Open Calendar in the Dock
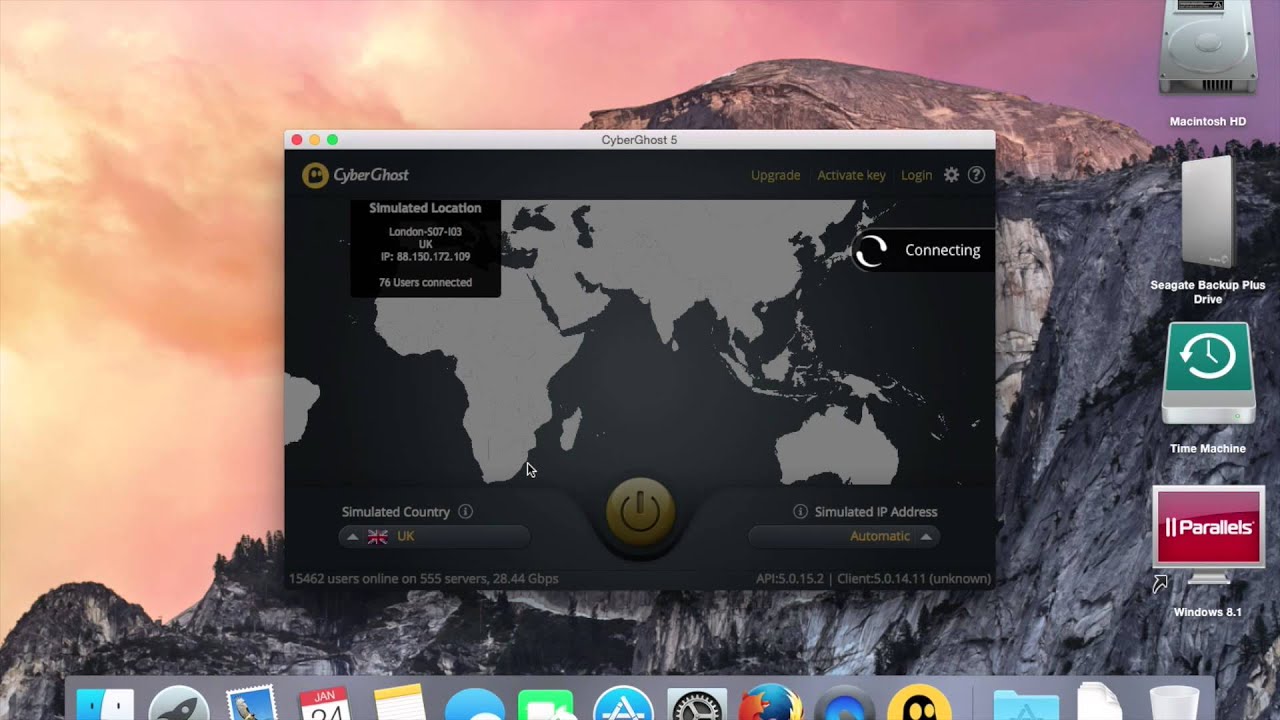 point(324,703)
